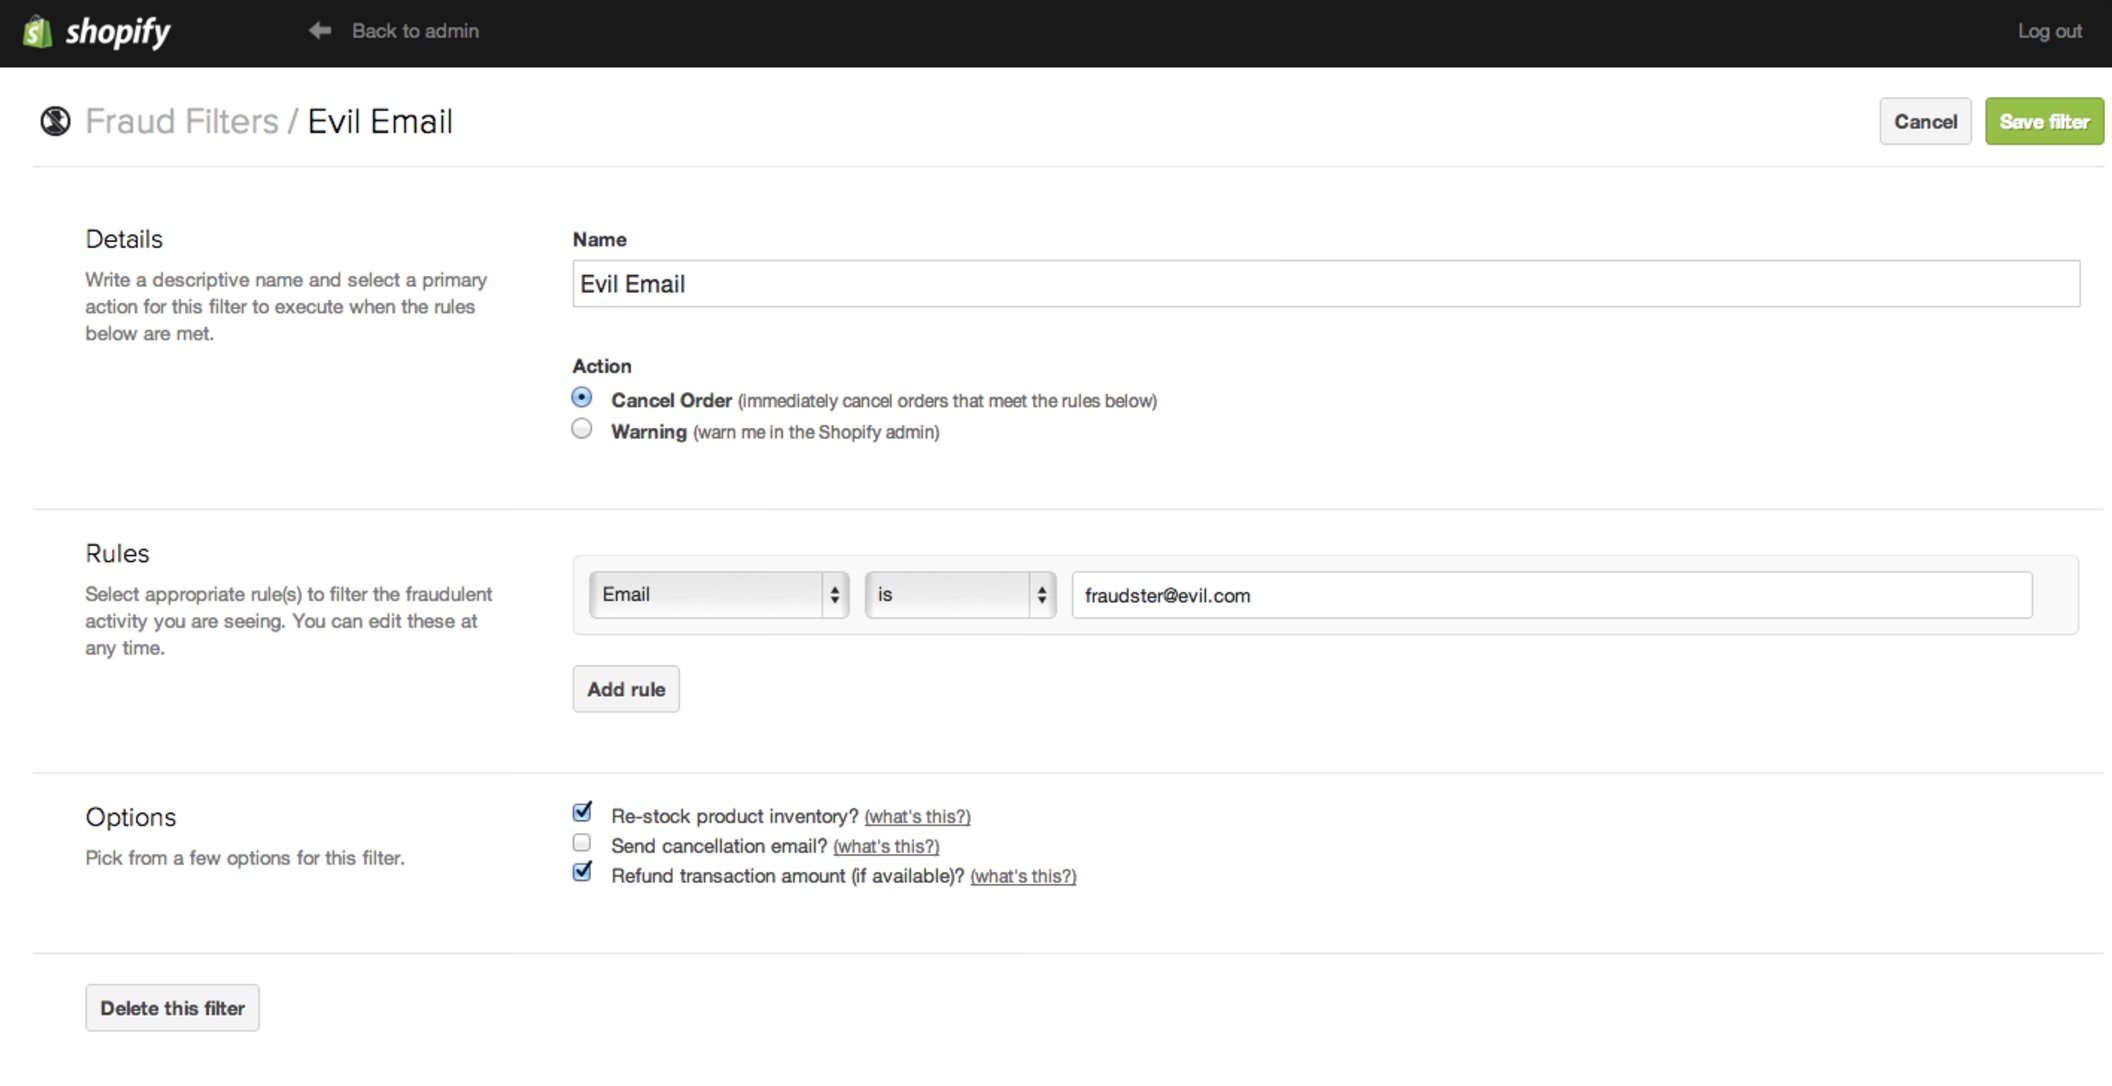
Task: Enable the Warning action radio button
Action: [x=581, y=428]
